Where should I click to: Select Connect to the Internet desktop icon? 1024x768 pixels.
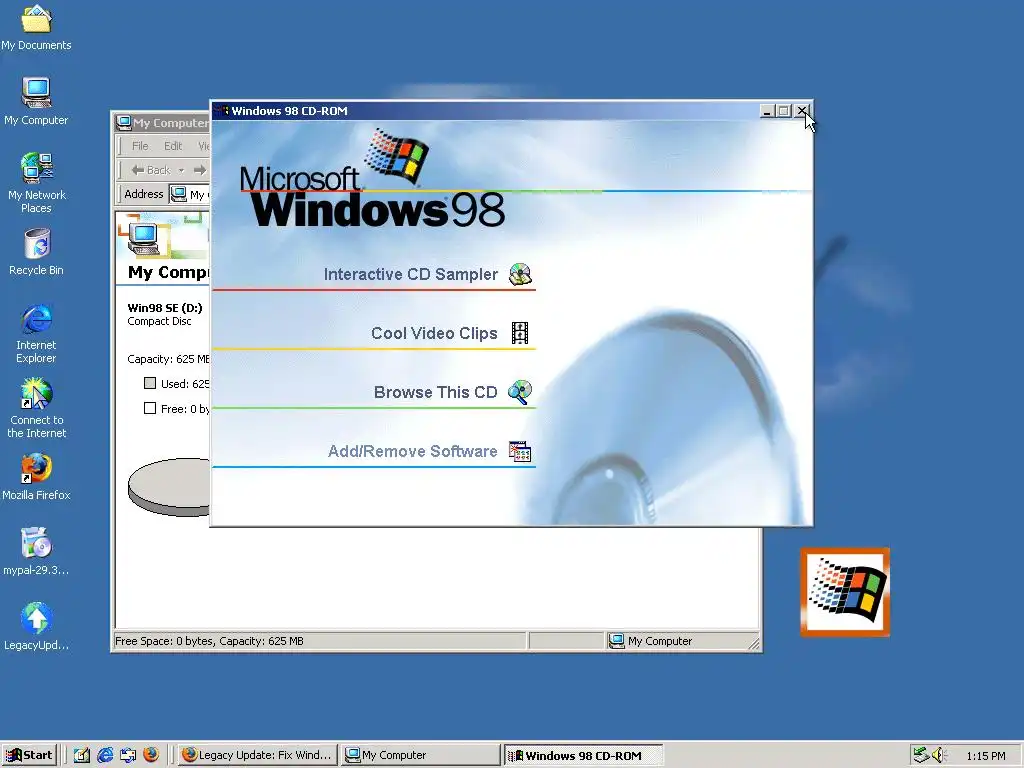[36, 408]
